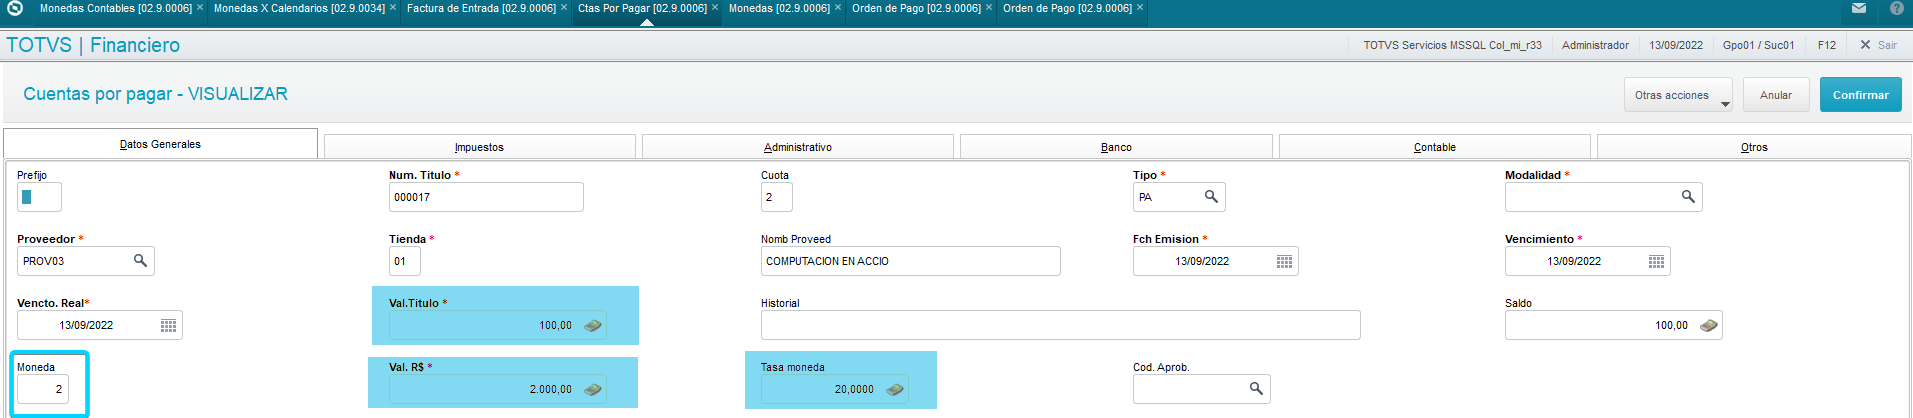The image size is (1913, 418).
Task: Open the Monedas [02.9.0006] tab
Action: click(x=779, y=8)
